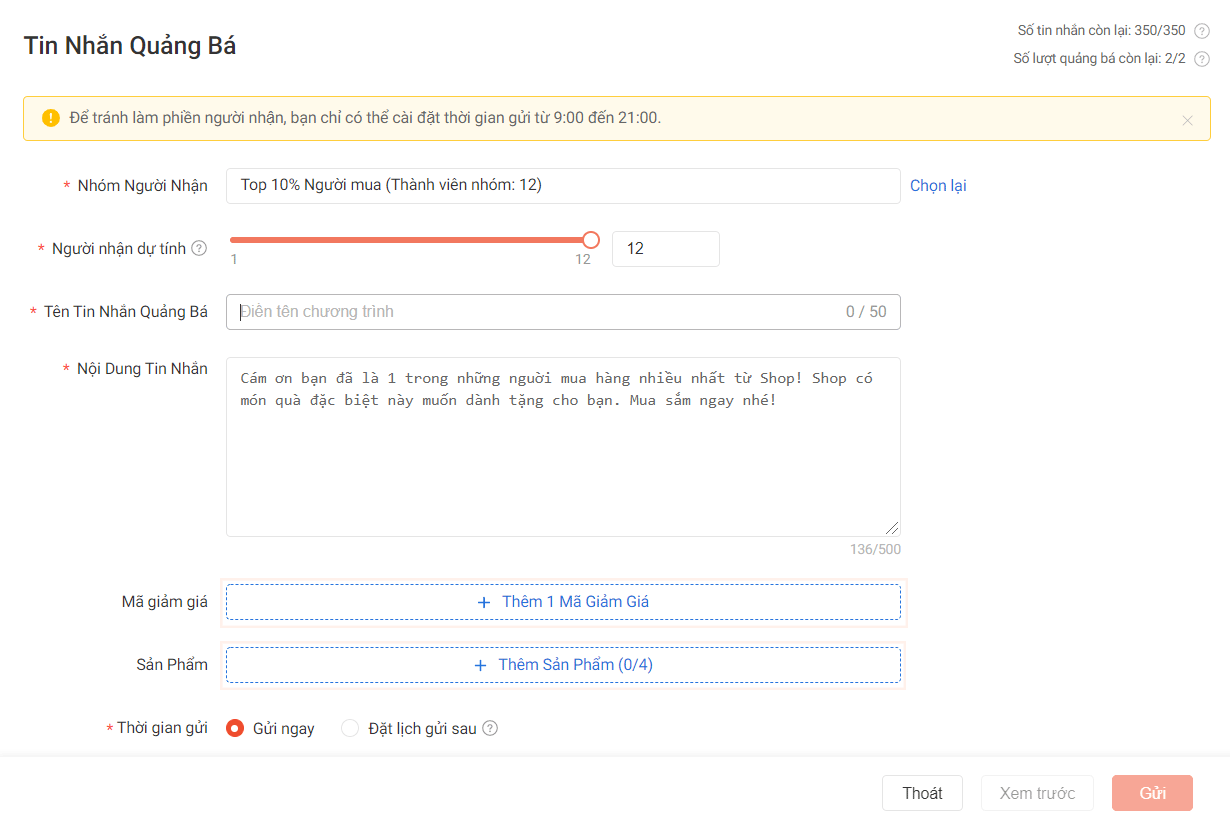The height and width of the screenshot is (821, 1230).
Task: Click plus icon in Thêm Sản Phẩm (0/4)
Action: (x=480, y=665)
